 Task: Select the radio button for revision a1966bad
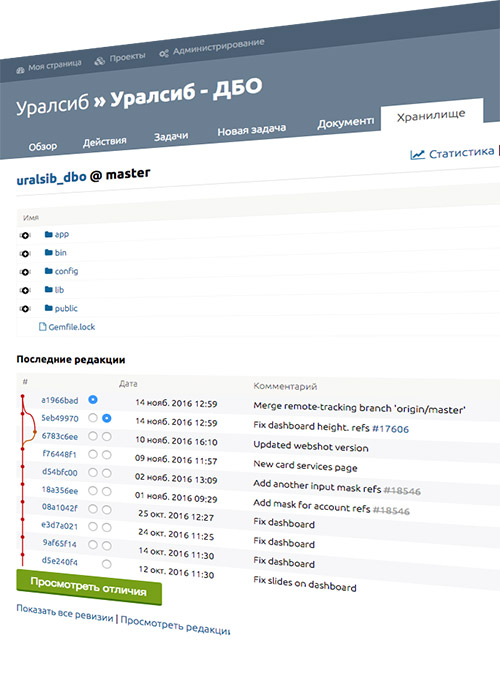93,399
